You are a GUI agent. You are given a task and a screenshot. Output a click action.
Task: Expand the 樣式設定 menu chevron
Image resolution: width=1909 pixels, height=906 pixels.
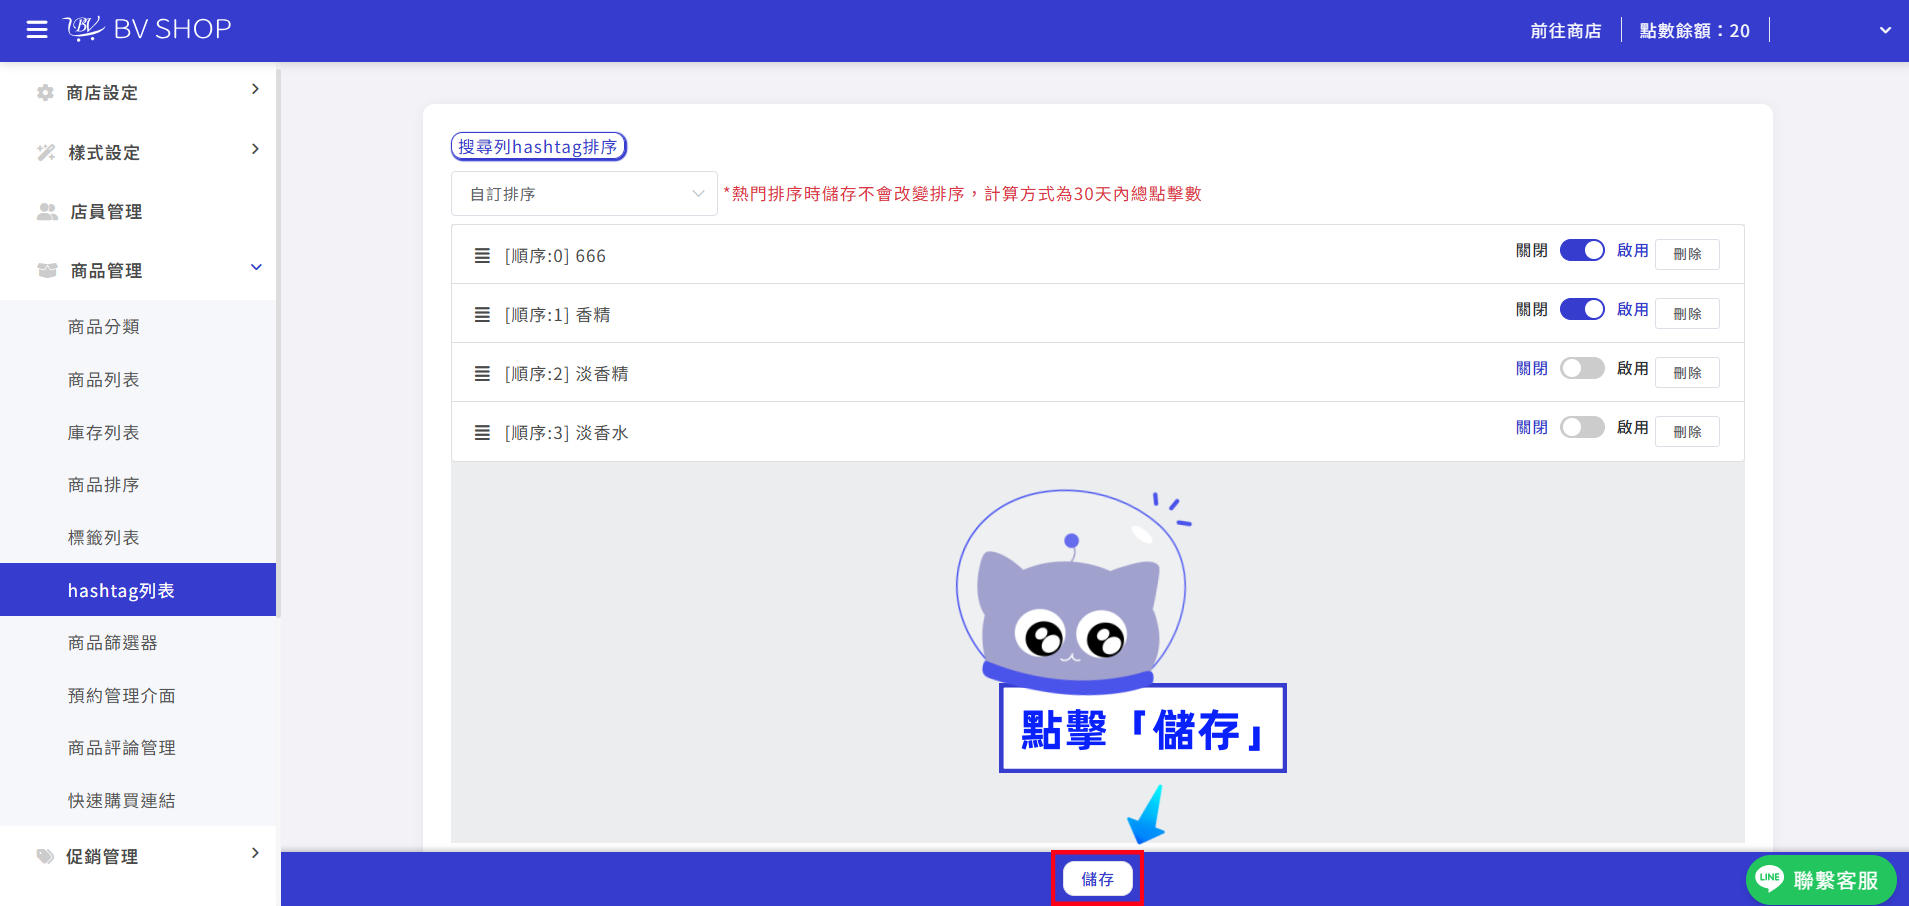[255, 150]
